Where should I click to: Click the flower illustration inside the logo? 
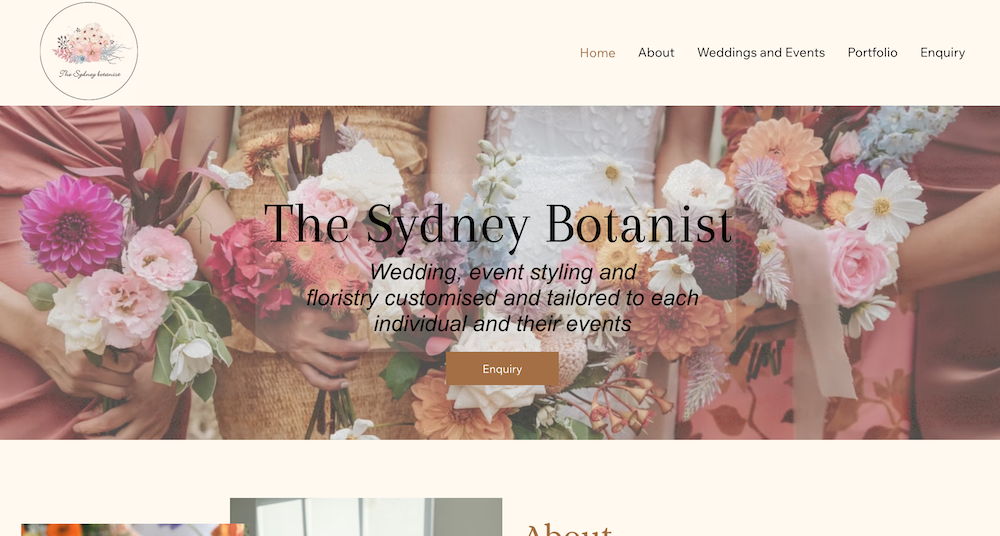coord(89,43)
